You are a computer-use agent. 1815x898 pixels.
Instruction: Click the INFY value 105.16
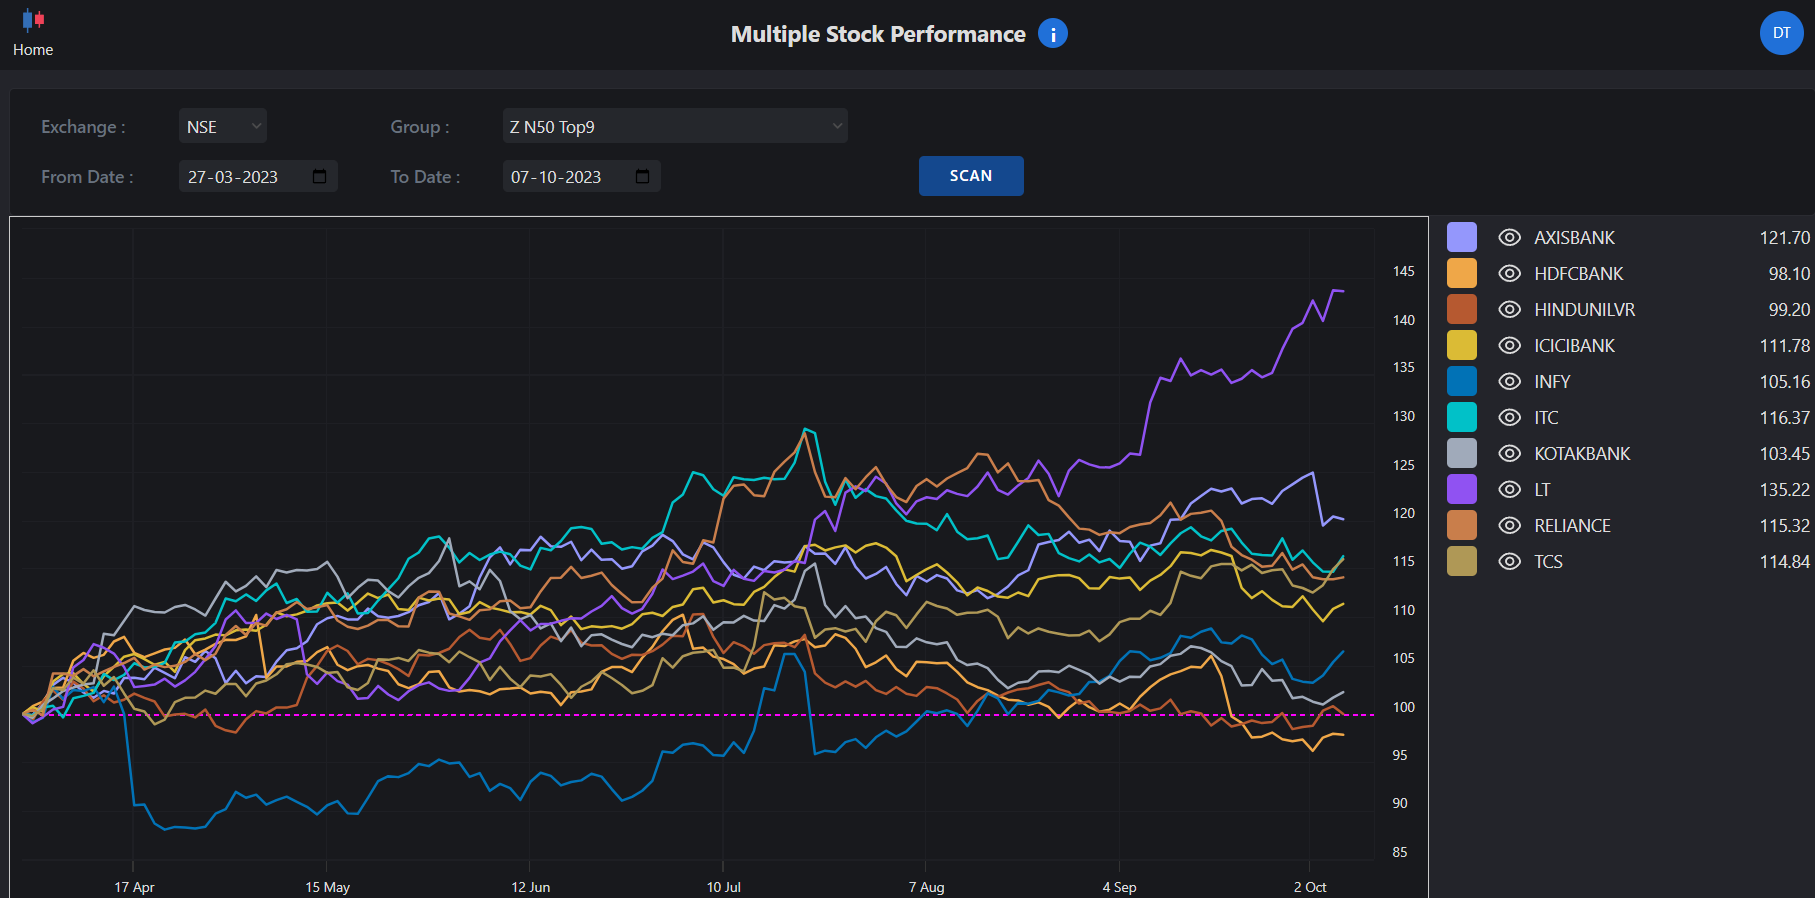coord(1785,382)
